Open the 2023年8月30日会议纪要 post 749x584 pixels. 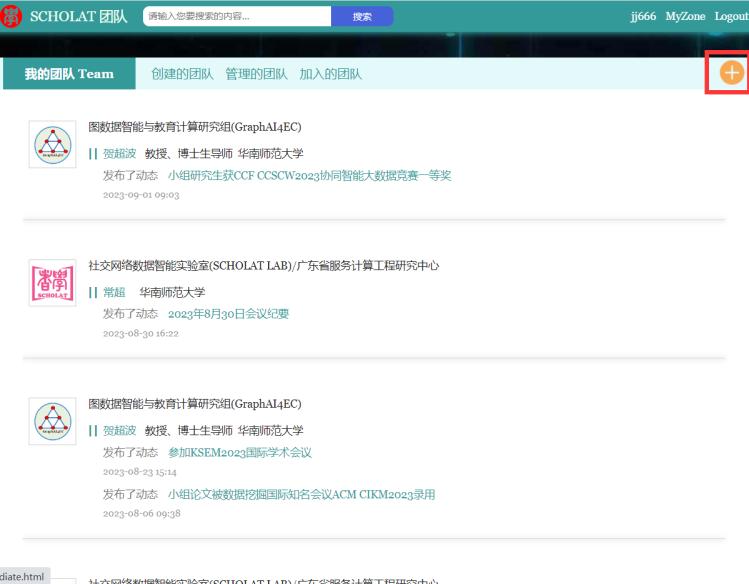click(228, 314)
